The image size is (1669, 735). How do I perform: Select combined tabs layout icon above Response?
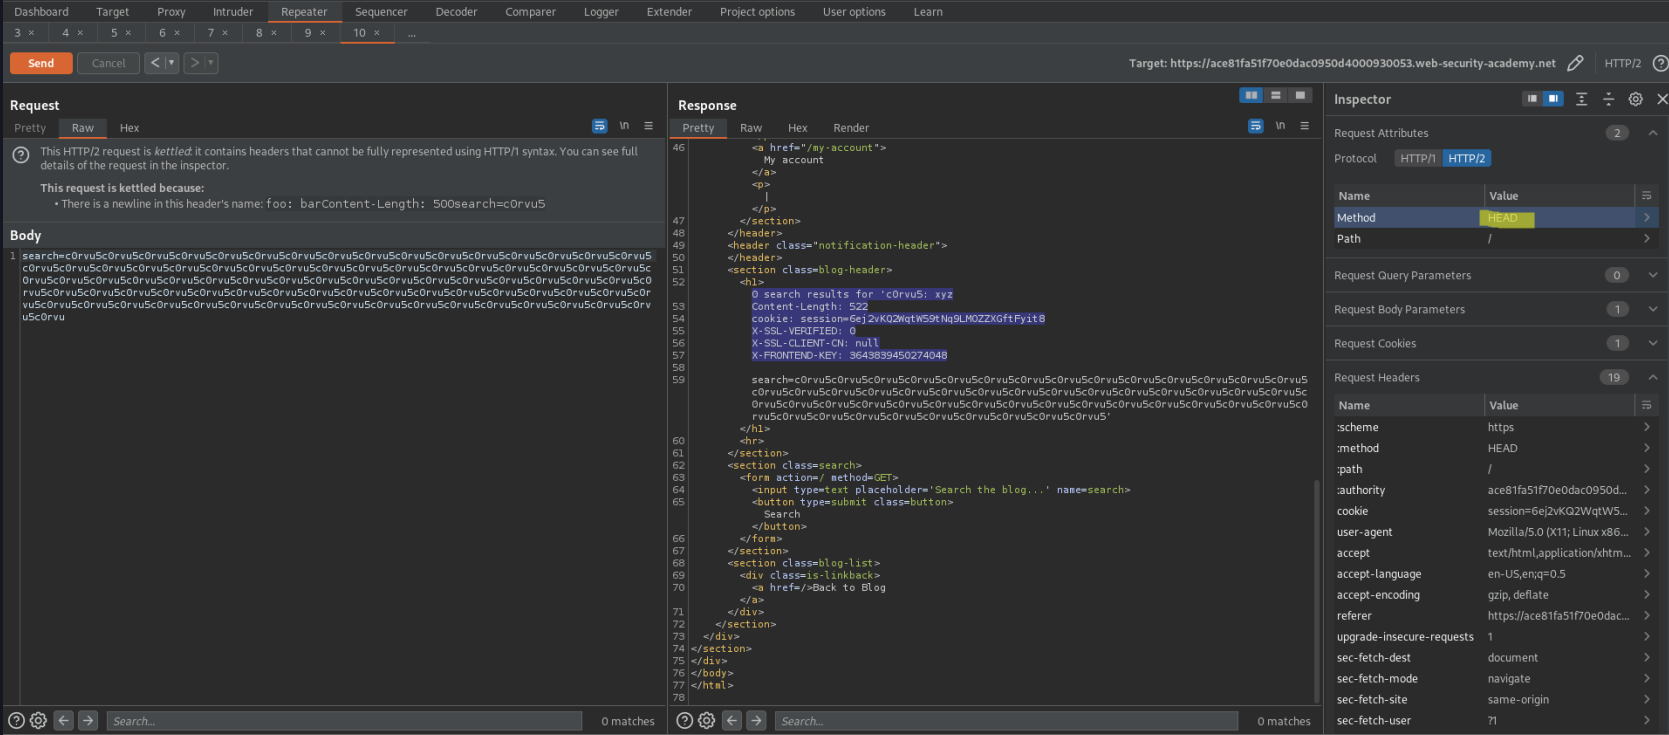[x=1299, y=95]
